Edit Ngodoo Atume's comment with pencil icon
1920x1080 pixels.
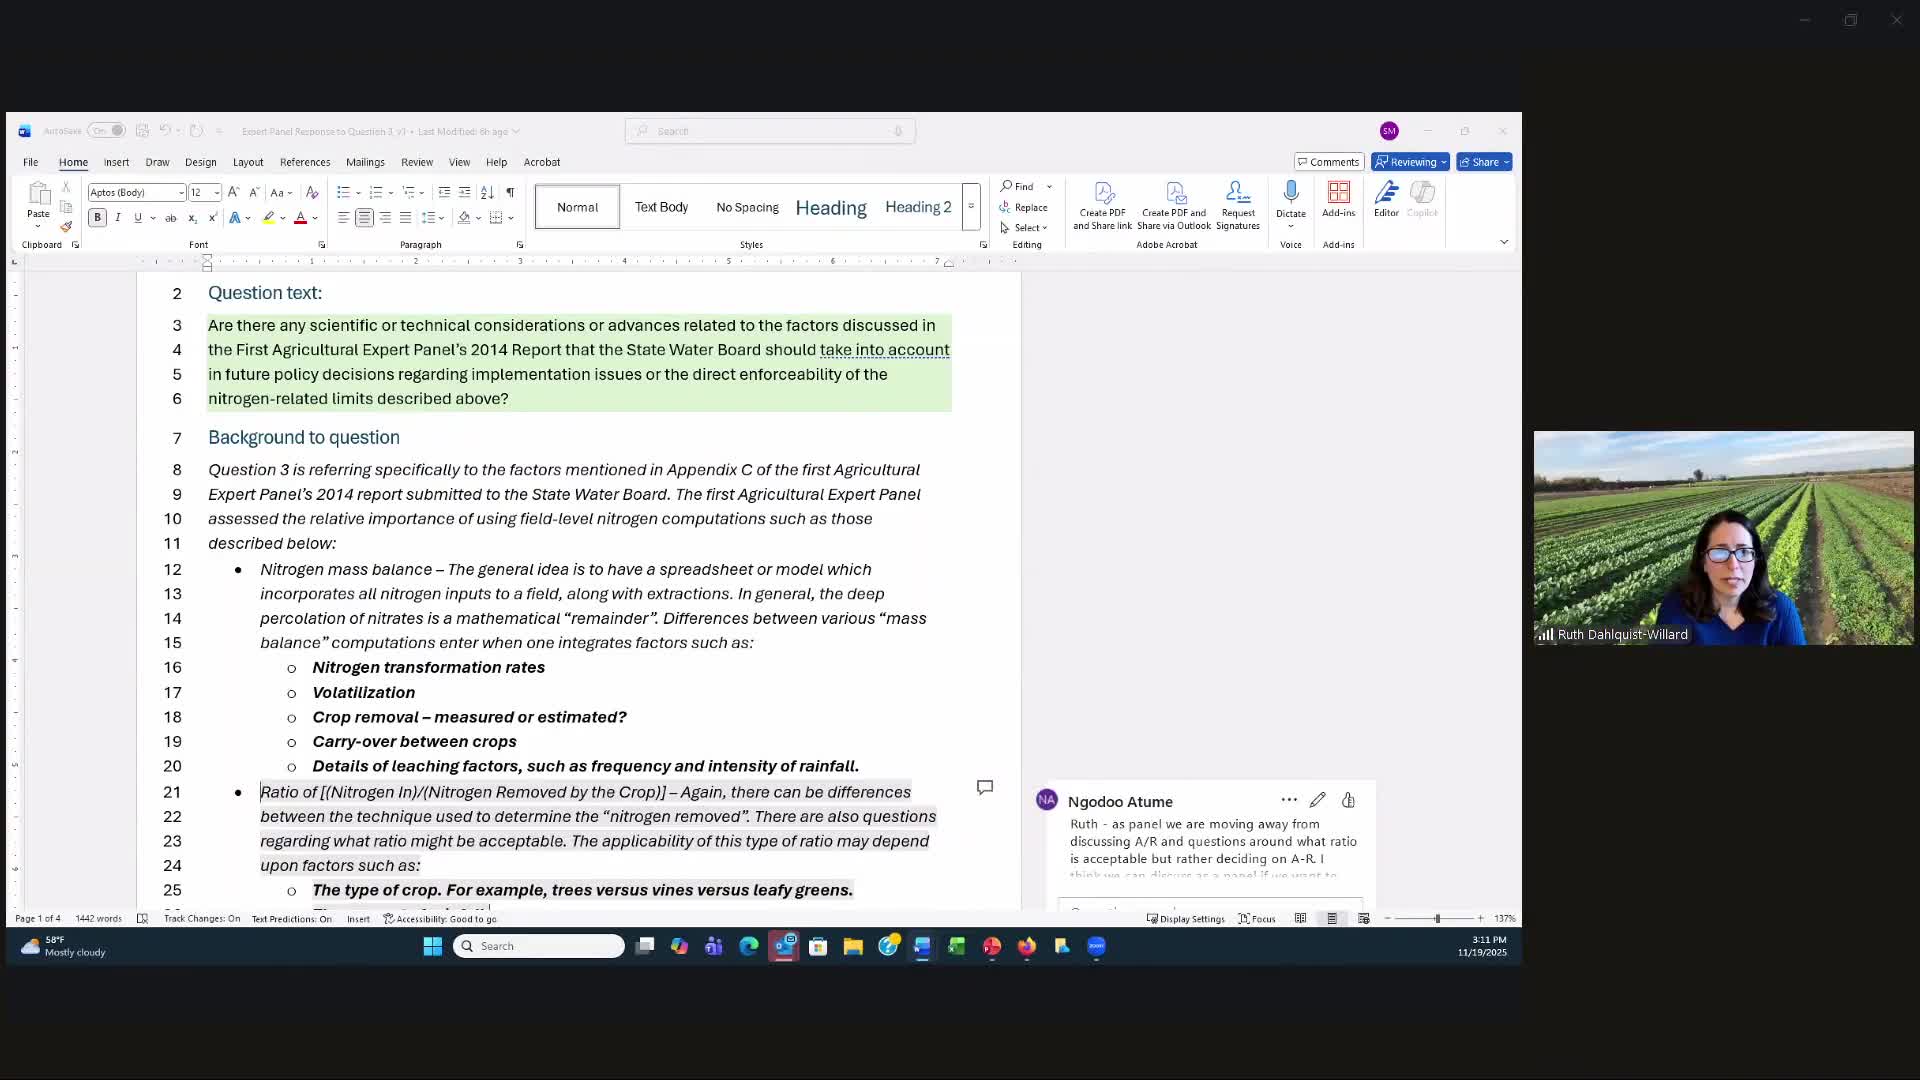(1318, 800)
